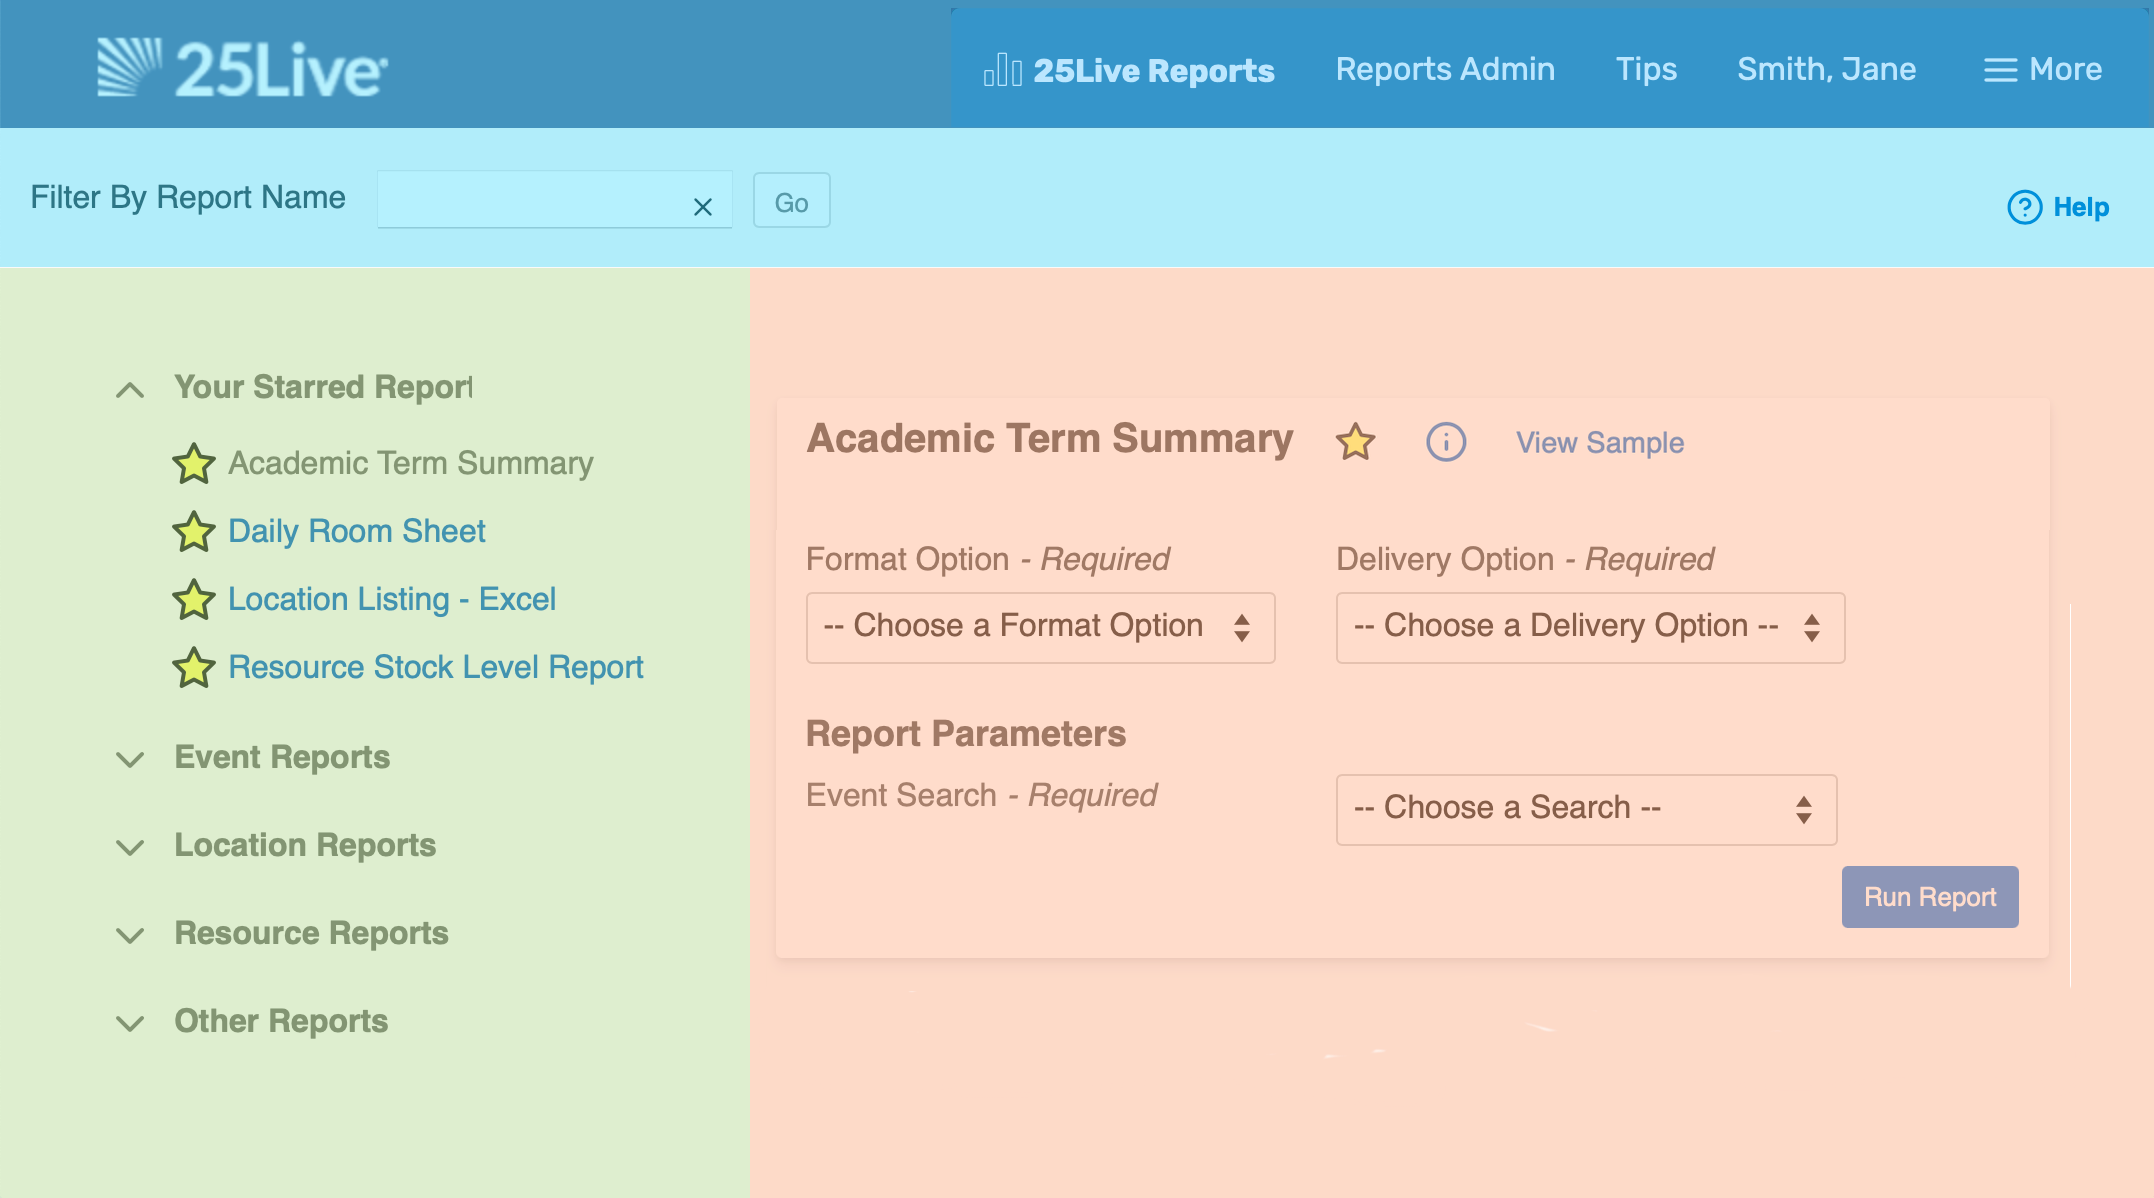This screenshot has height=1198, width=2154.
Task: Open the Choose a Format Option dropdown
Action: (1040, 627)
